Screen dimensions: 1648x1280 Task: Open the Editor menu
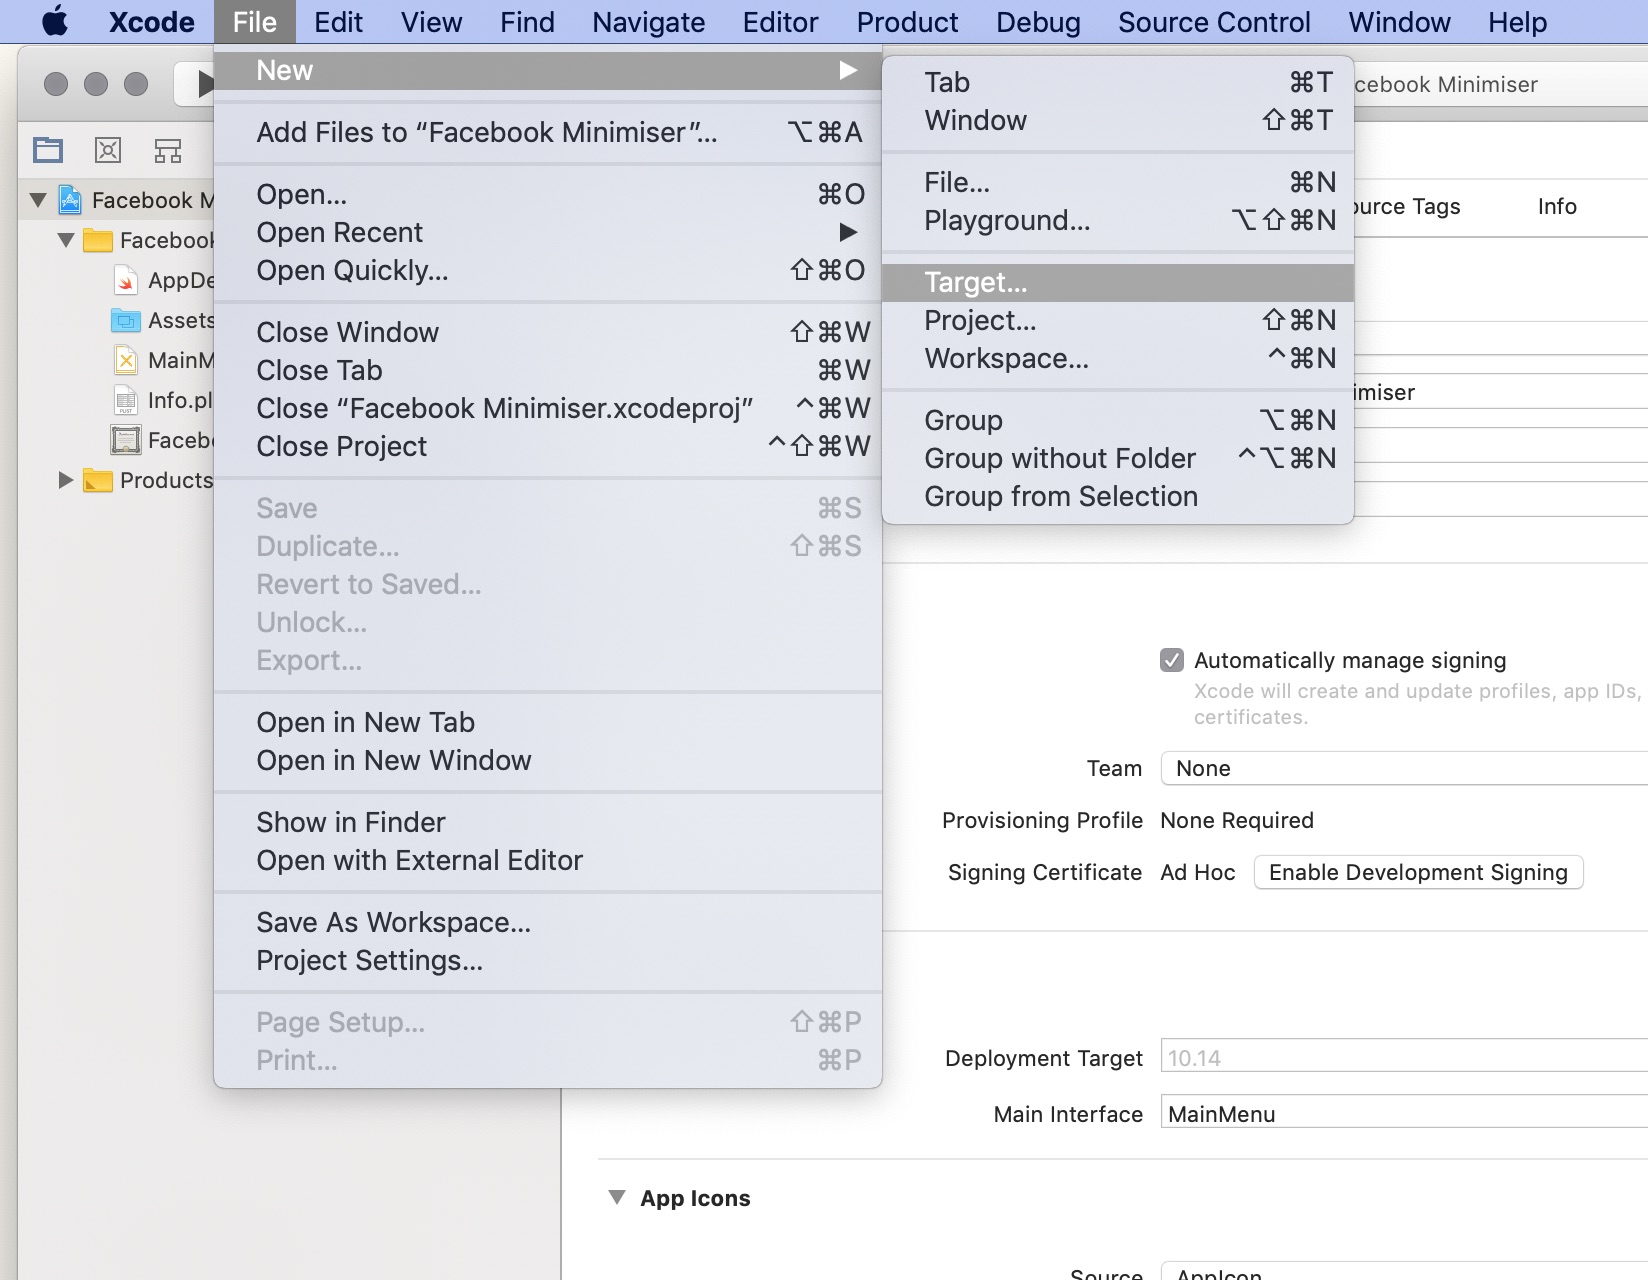click(x=780, y=22)
